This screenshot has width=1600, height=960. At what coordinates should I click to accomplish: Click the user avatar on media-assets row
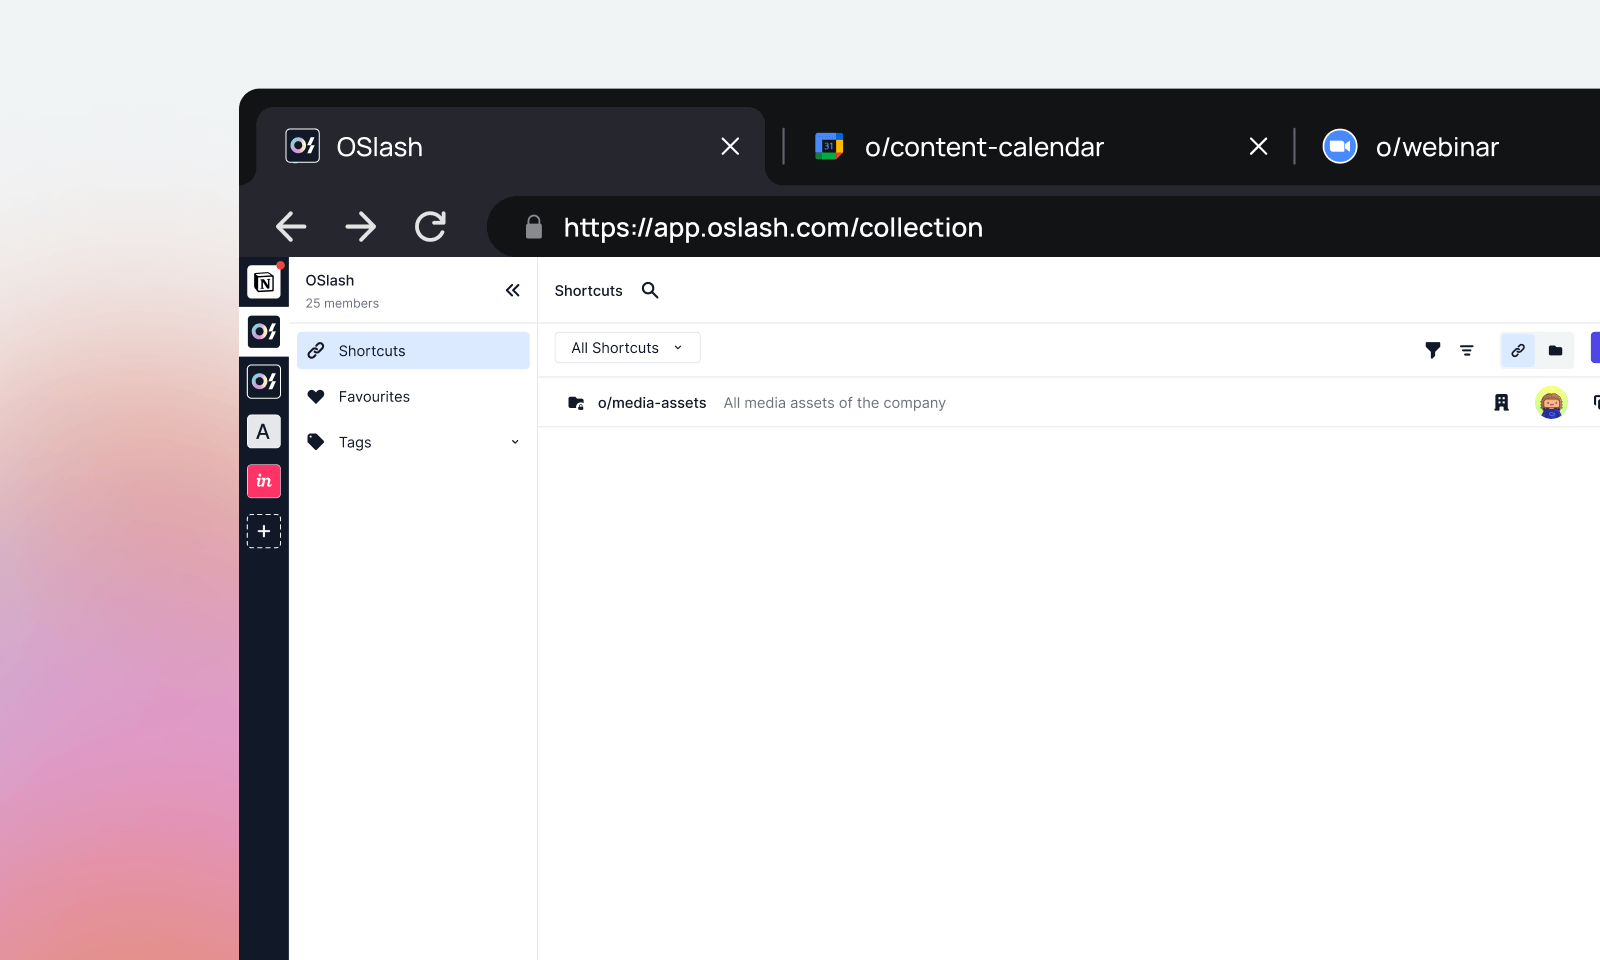tap(1550, 402)
